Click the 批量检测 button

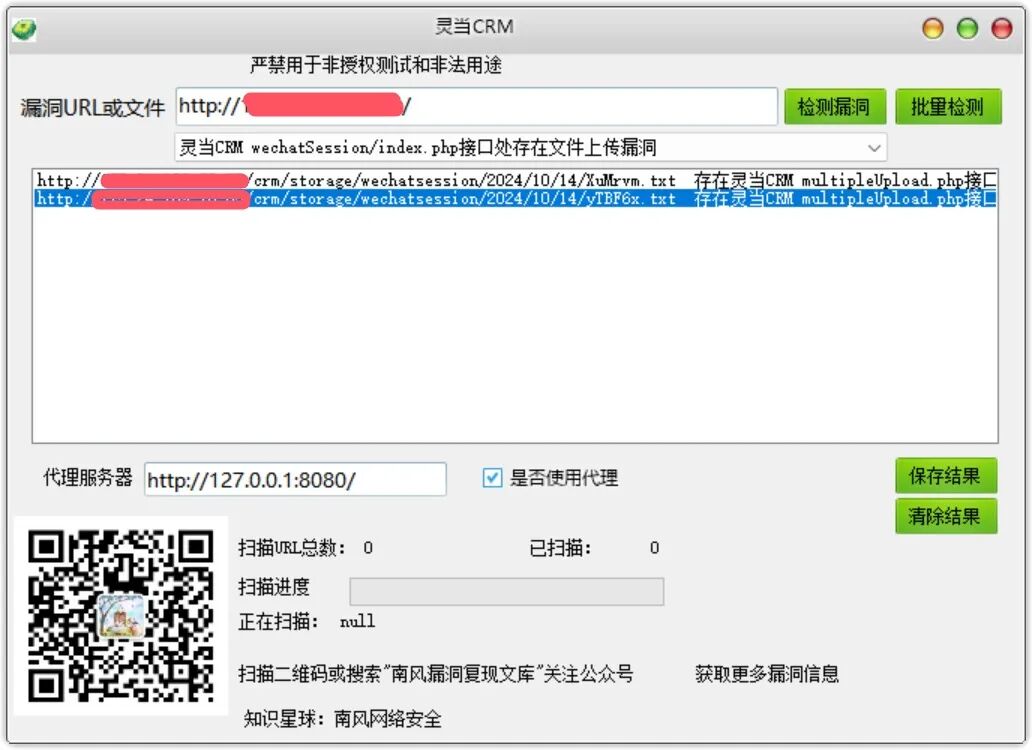coord(948,107)
